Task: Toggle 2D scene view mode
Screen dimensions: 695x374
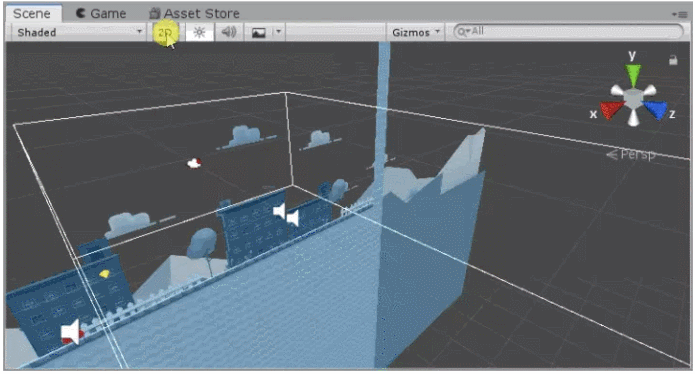Action: (x=165, y=32)
